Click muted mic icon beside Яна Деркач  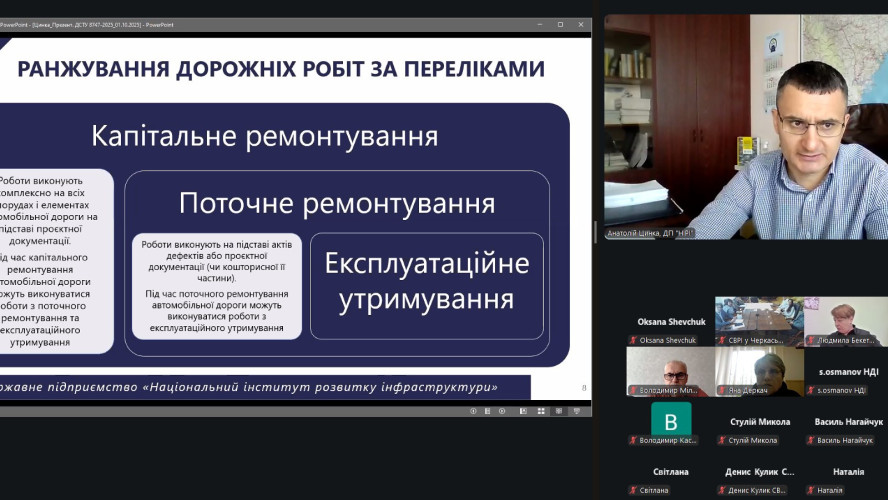tap(722, 390)
